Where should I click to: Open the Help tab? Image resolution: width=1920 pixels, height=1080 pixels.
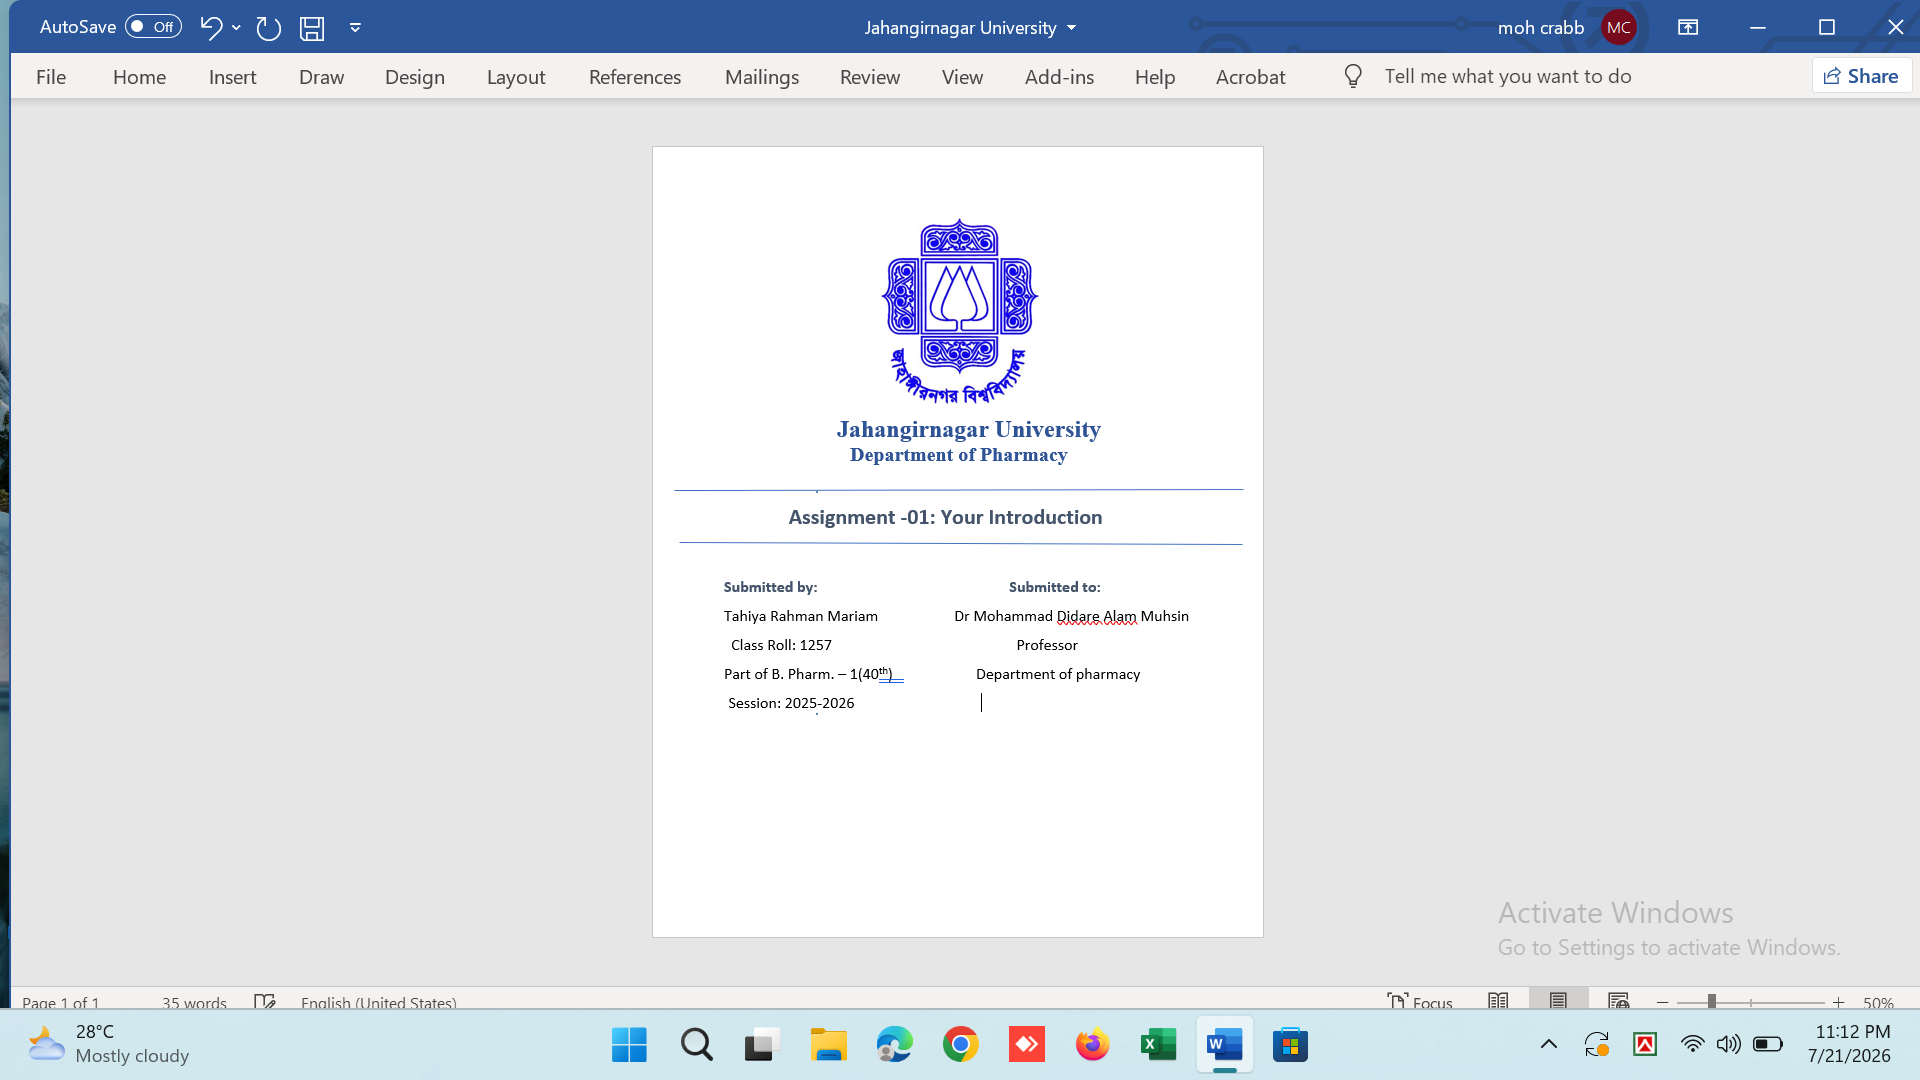coord(1155,77)
